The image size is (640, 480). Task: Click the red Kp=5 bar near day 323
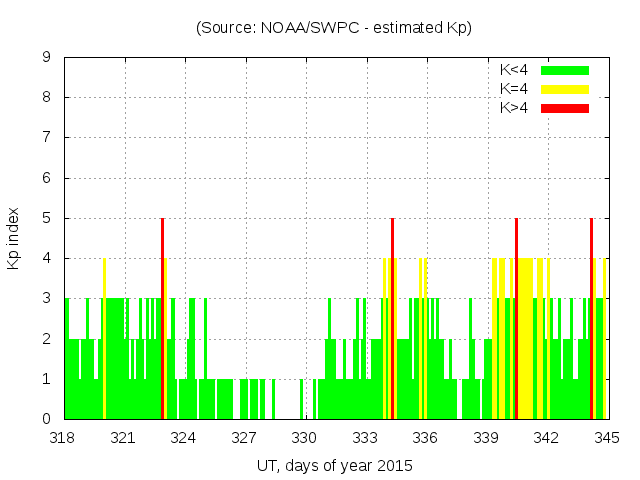pos(162,320)
